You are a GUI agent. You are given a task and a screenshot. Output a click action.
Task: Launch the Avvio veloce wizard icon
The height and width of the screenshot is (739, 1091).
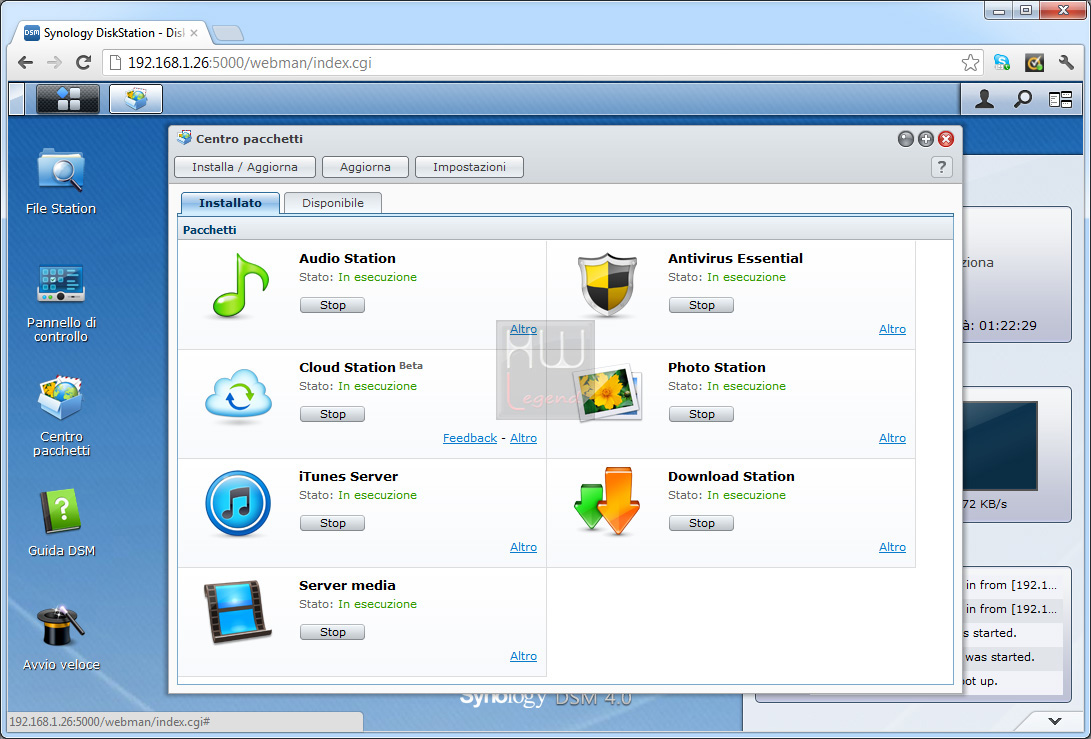[61, 637]
